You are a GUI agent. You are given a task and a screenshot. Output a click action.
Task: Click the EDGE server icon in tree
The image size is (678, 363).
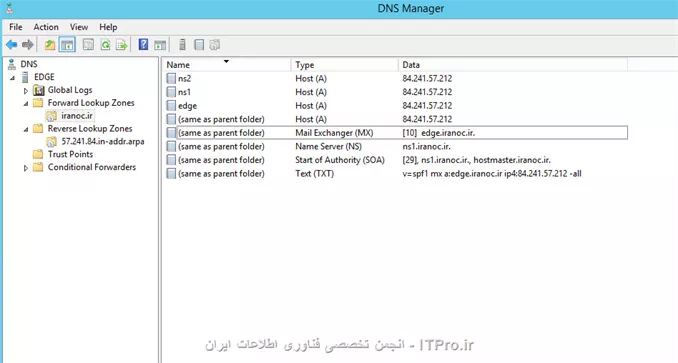(26, 77)
